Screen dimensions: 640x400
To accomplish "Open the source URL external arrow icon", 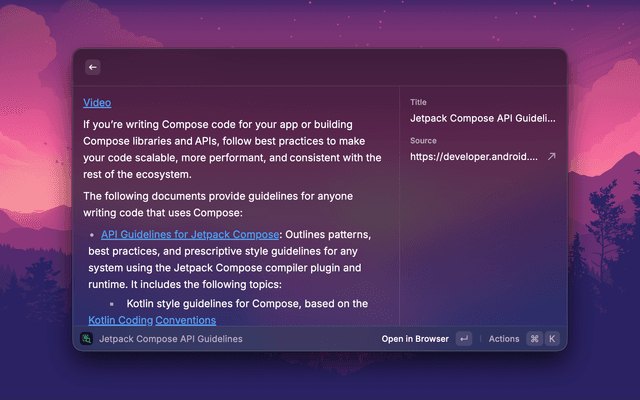I will [x=551, y=156].
